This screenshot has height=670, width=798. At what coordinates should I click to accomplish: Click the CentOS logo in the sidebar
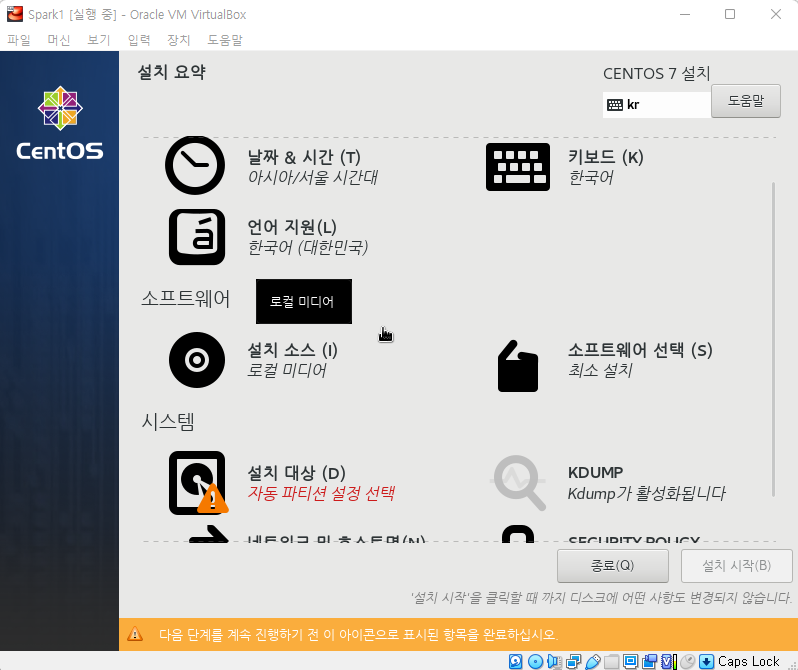60,123
